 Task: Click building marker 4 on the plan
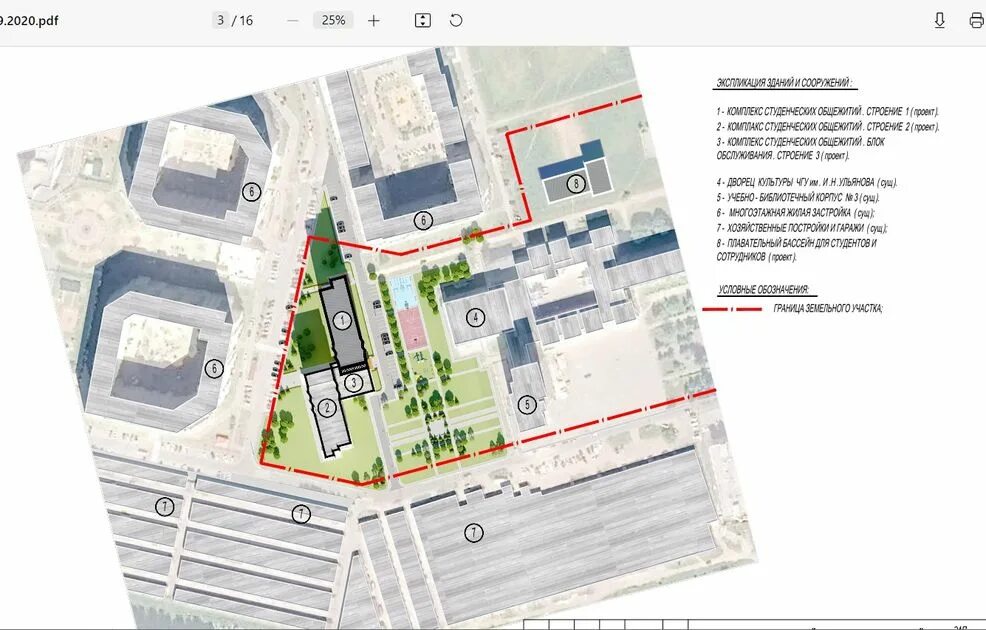[x=475, y=318]
